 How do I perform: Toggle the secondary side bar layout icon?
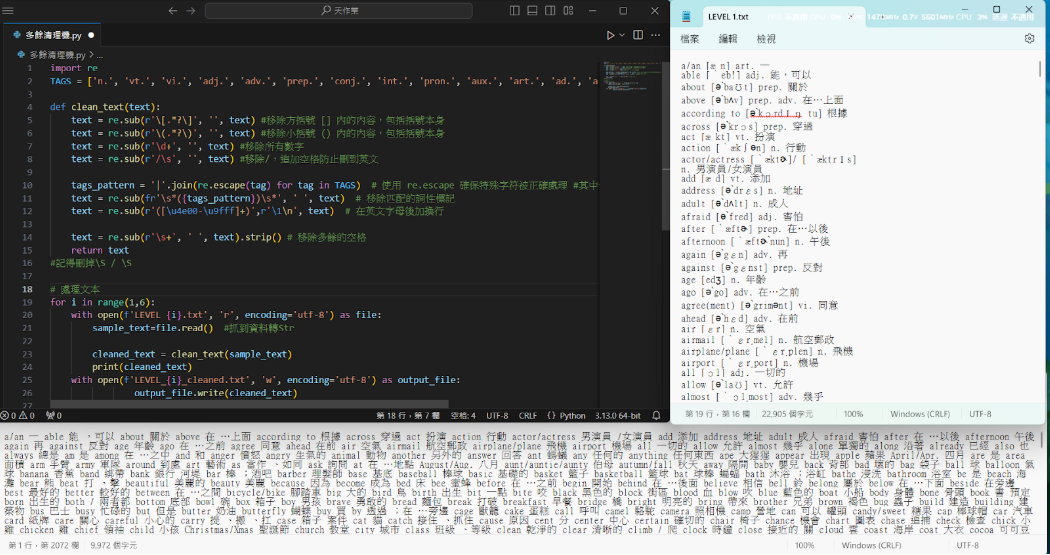550,11
